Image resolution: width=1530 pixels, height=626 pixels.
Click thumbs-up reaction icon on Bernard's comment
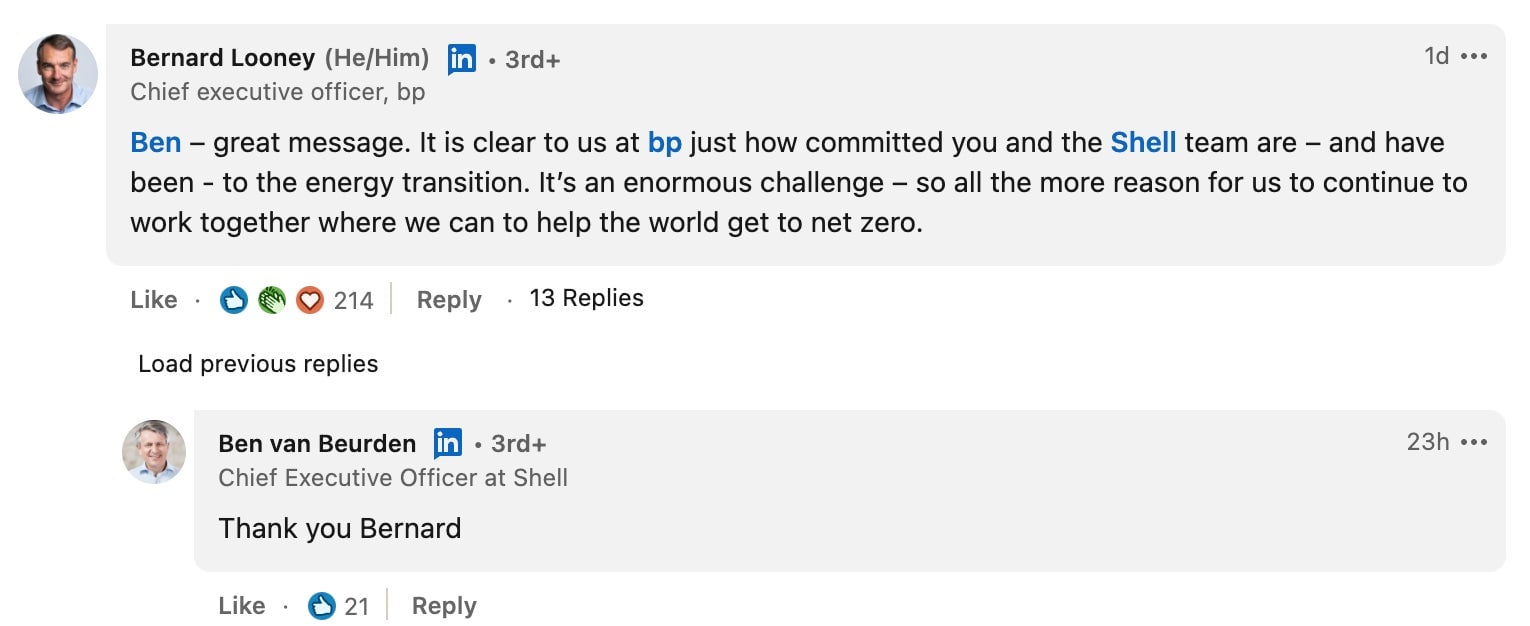pyautogui.click(x=234, y=300)
